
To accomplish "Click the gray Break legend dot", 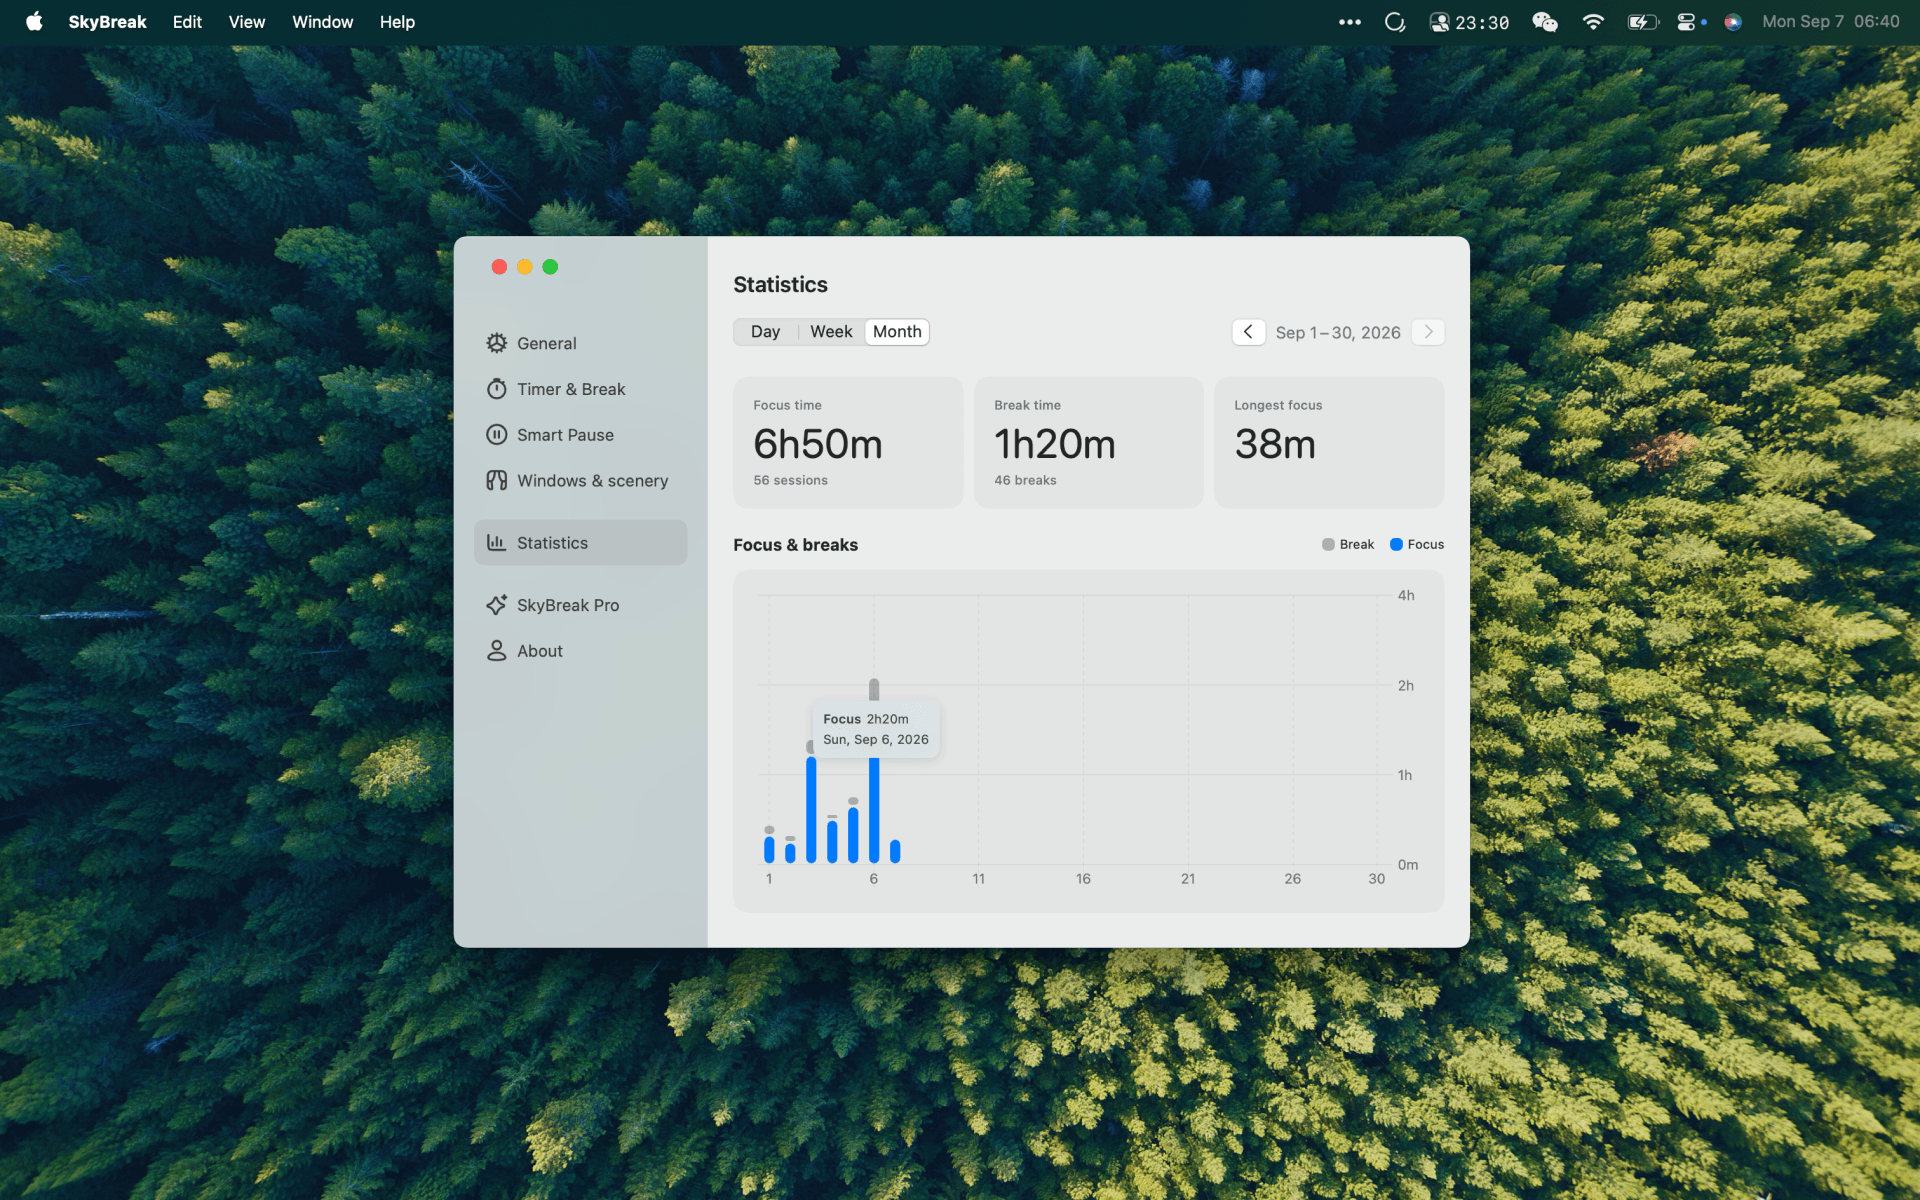I will (x=1328, y=545).
